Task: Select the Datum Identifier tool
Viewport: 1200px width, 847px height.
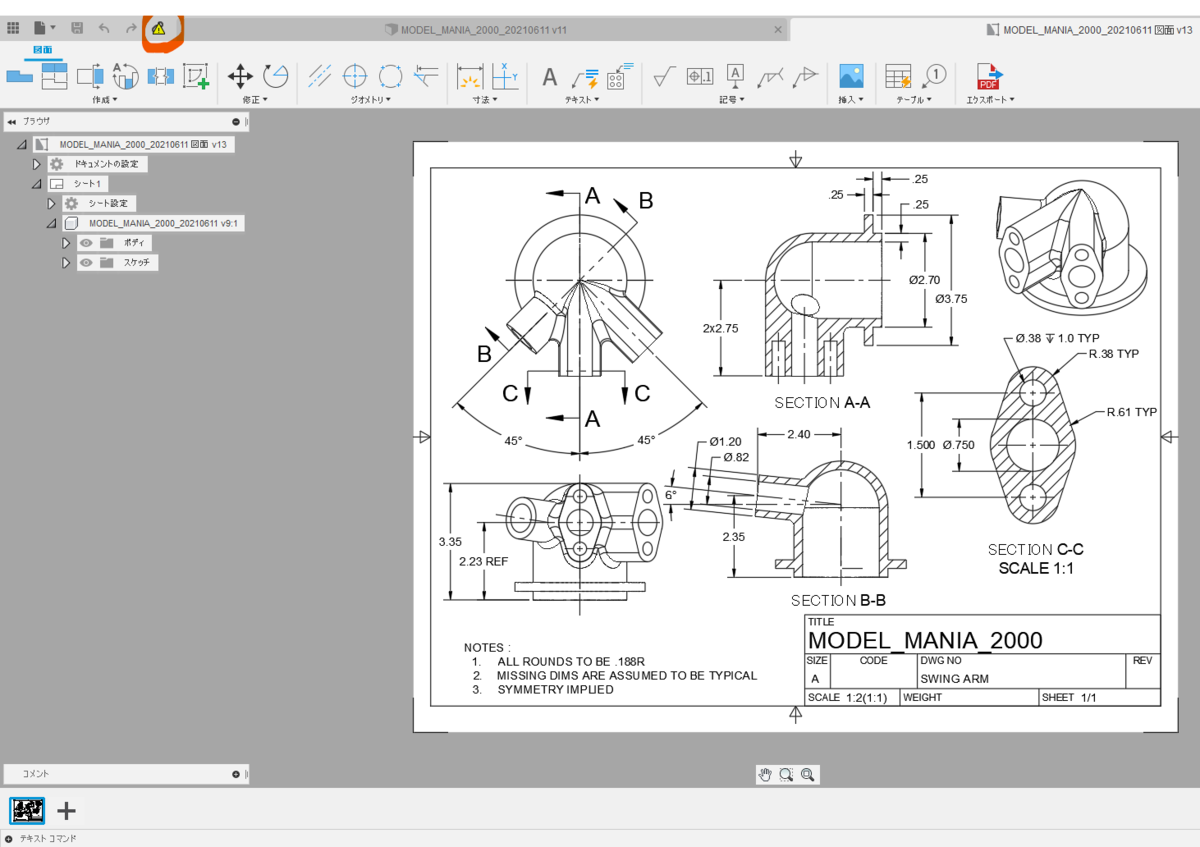Action: tap(735, 75)
